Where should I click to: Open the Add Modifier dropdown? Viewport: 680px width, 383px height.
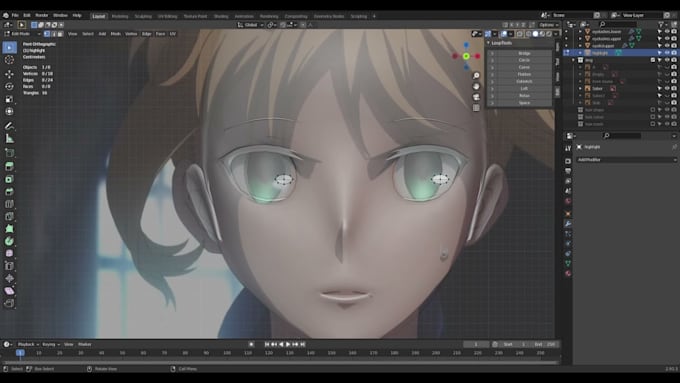(x=626, y=160)
